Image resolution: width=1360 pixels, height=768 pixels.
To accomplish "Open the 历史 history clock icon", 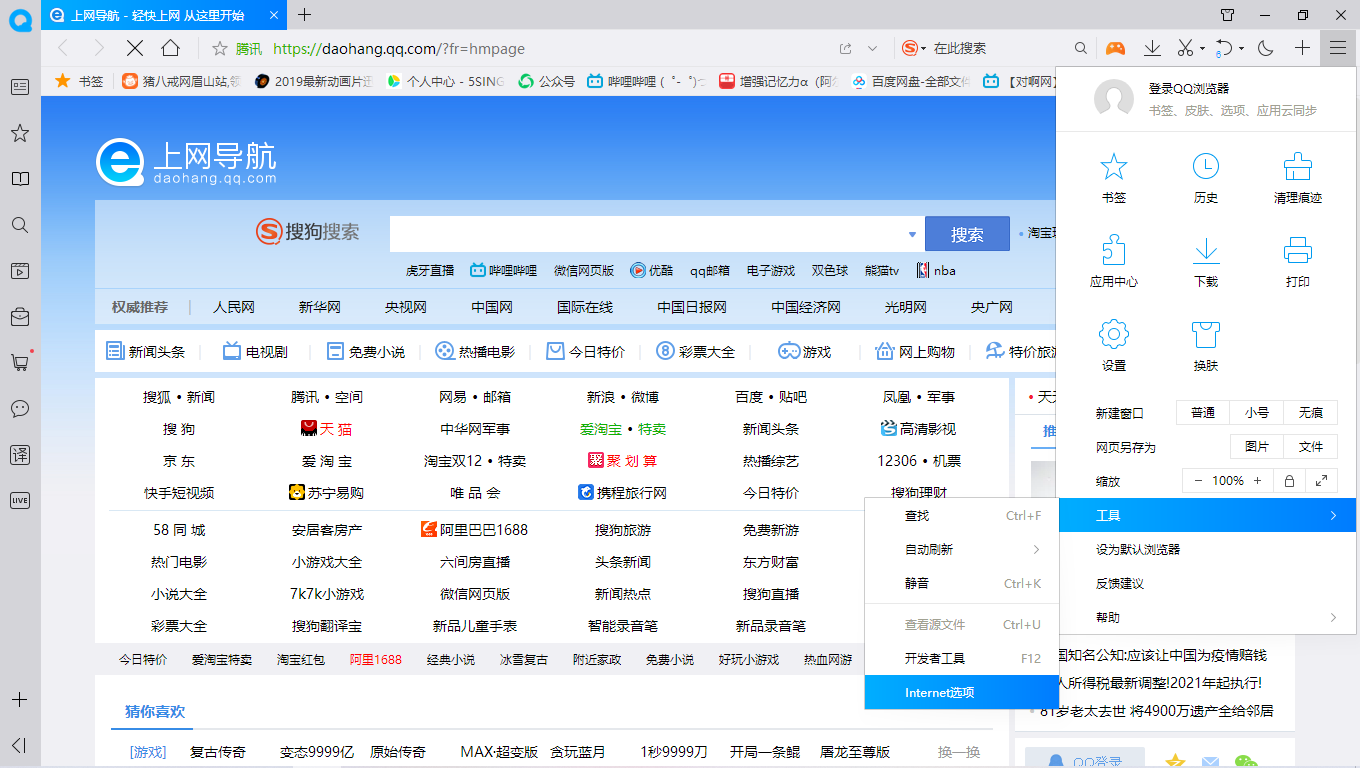I will [x=1206, y=167].
